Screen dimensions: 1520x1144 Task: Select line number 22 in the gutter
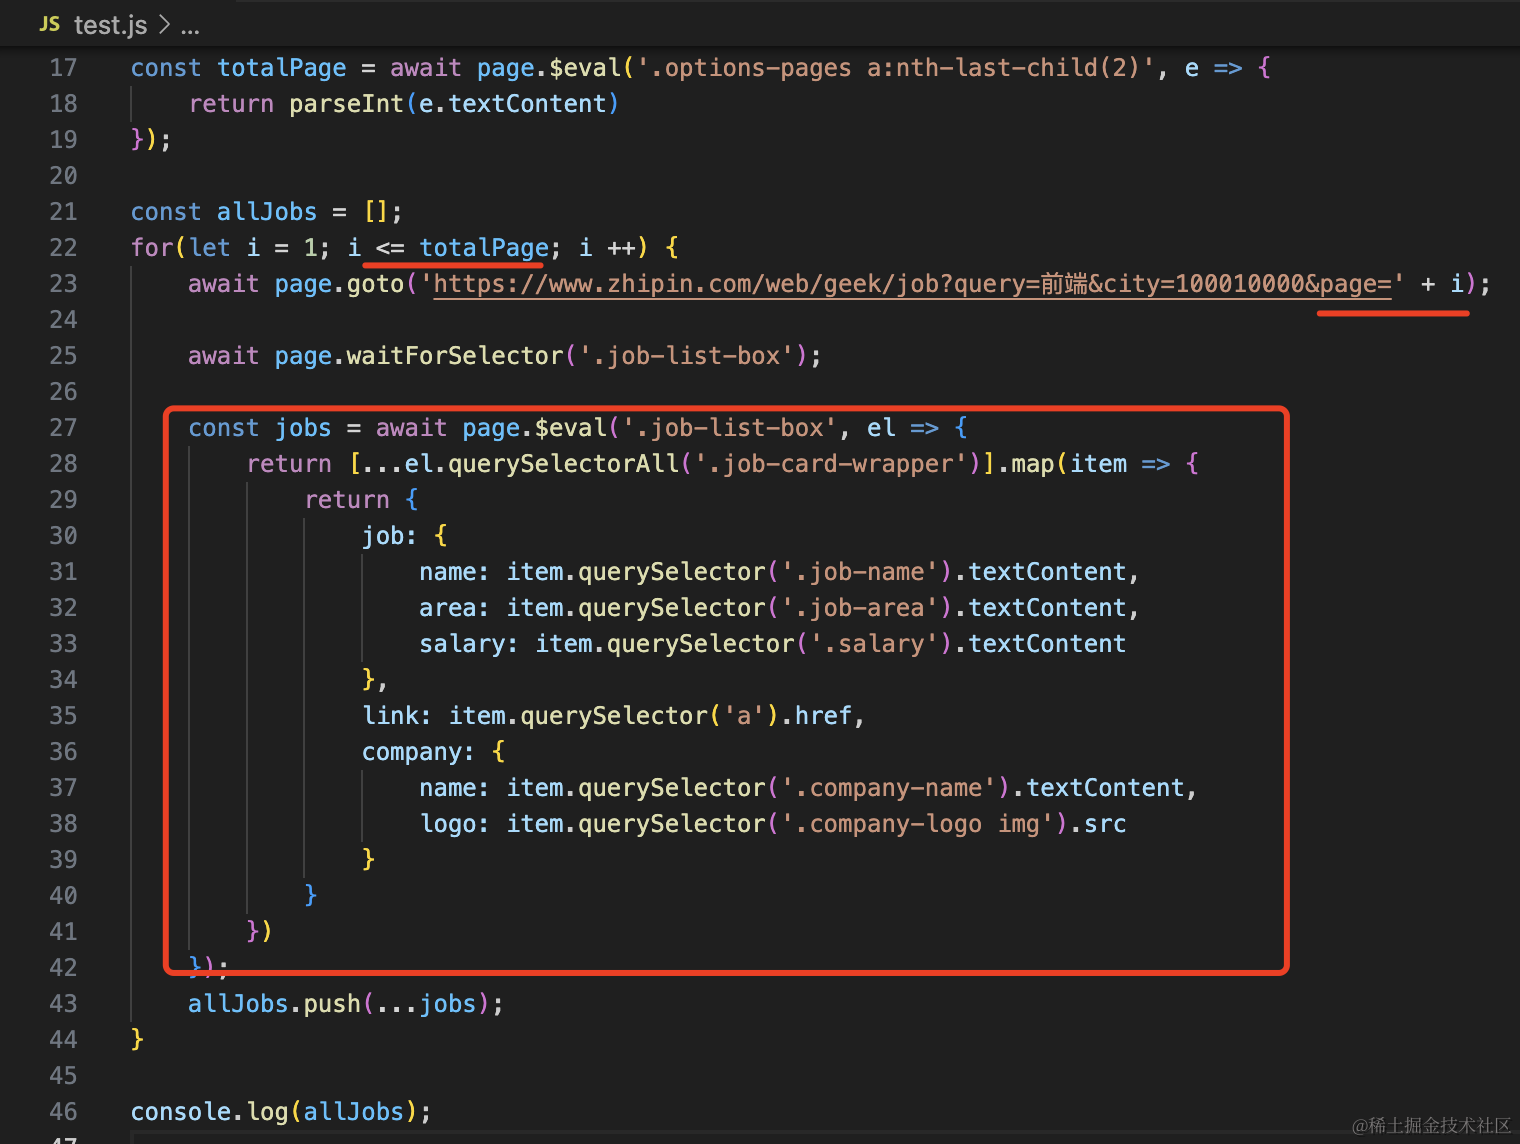point(63,248)
